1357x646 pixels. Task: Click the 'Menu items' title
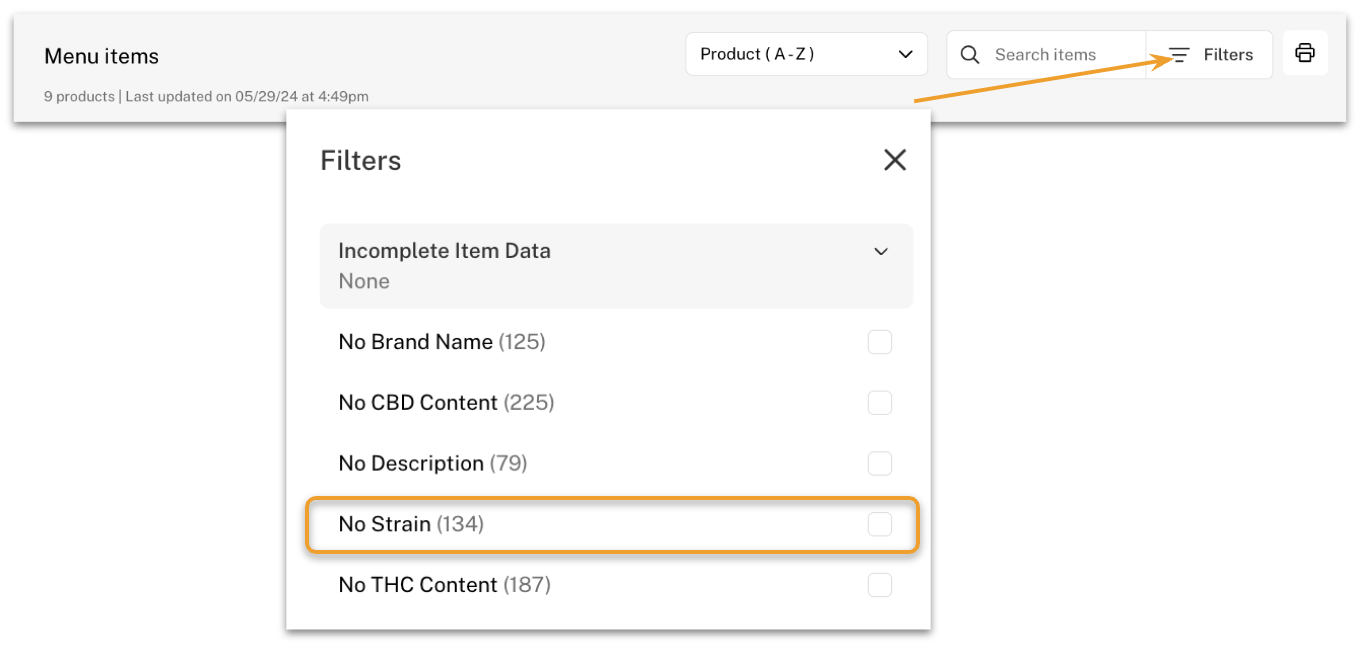101,57
